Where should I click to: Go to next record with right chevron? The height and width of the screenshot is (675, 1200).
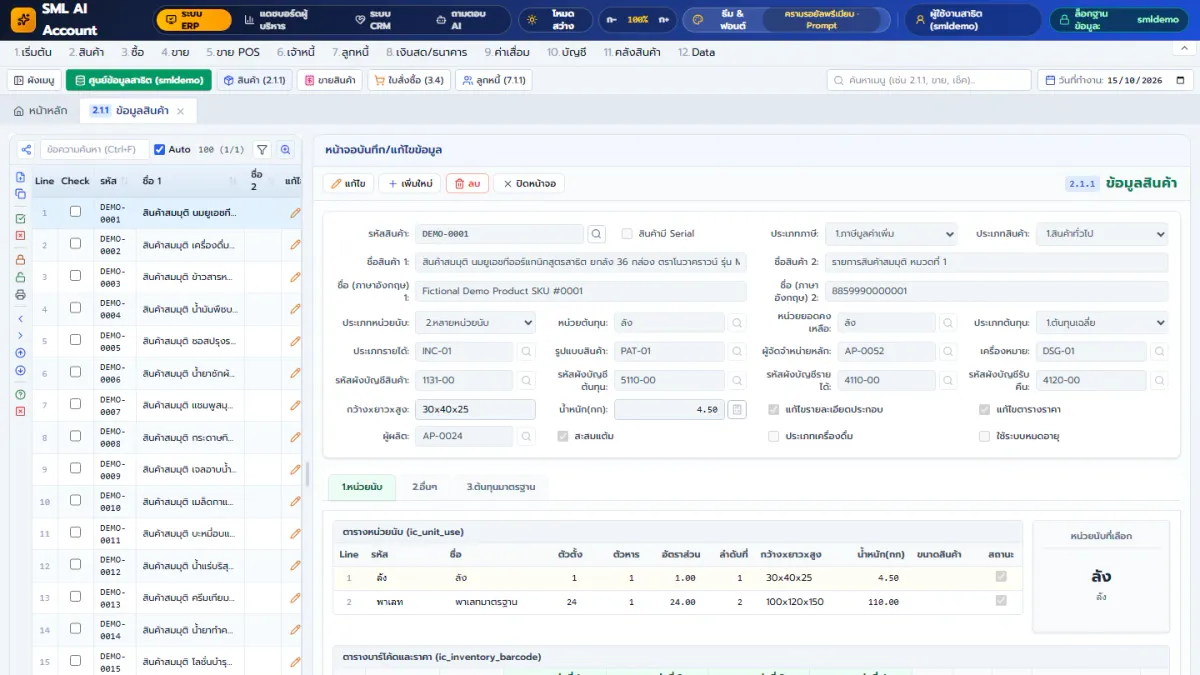[x=20, y=335]
